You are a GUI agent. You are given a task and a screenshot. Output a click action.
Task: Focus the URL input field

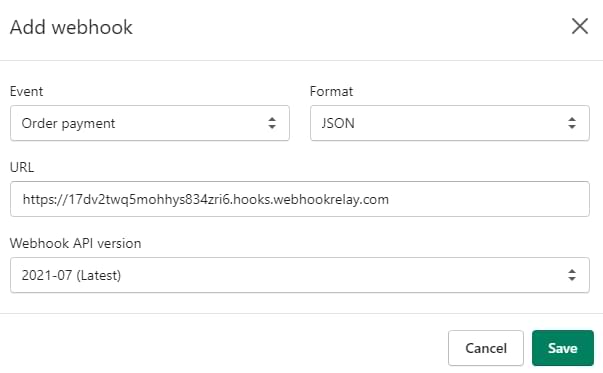(x=300, y=199)
